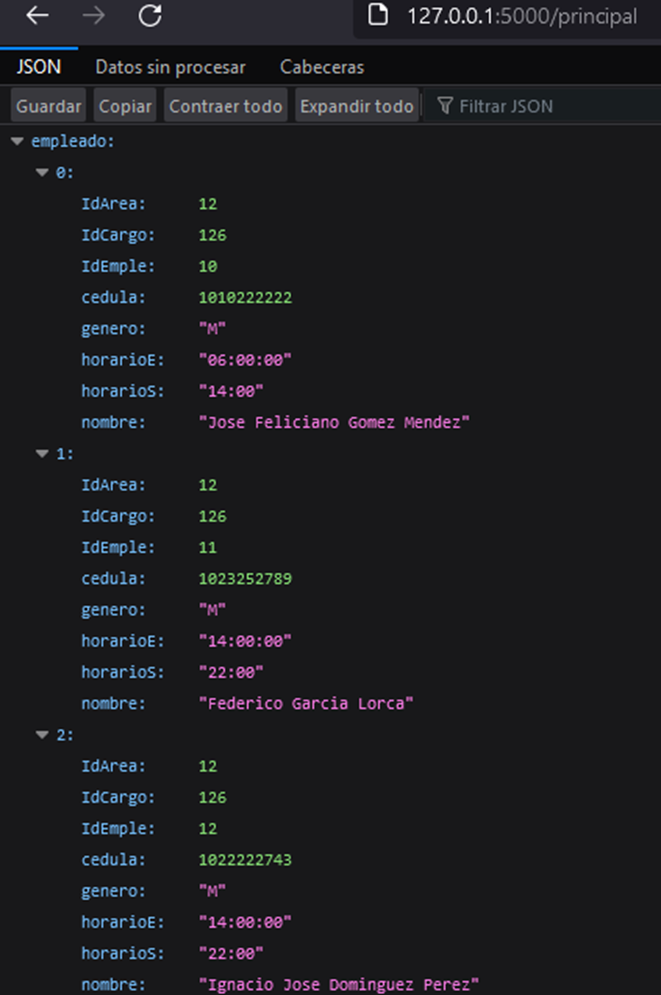
Task: Click Expandir todo to expand everything
Action: (357, 104)
